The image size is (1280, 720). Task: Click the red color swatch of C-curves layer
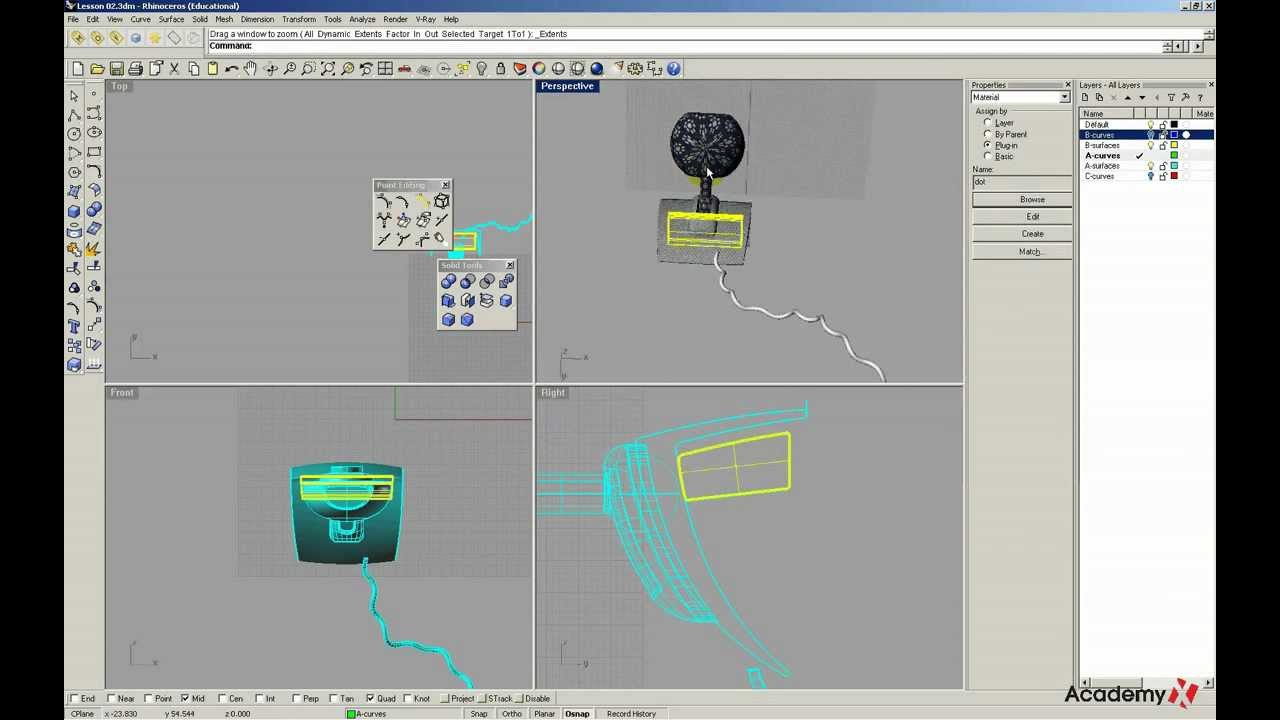[1174, 176]
